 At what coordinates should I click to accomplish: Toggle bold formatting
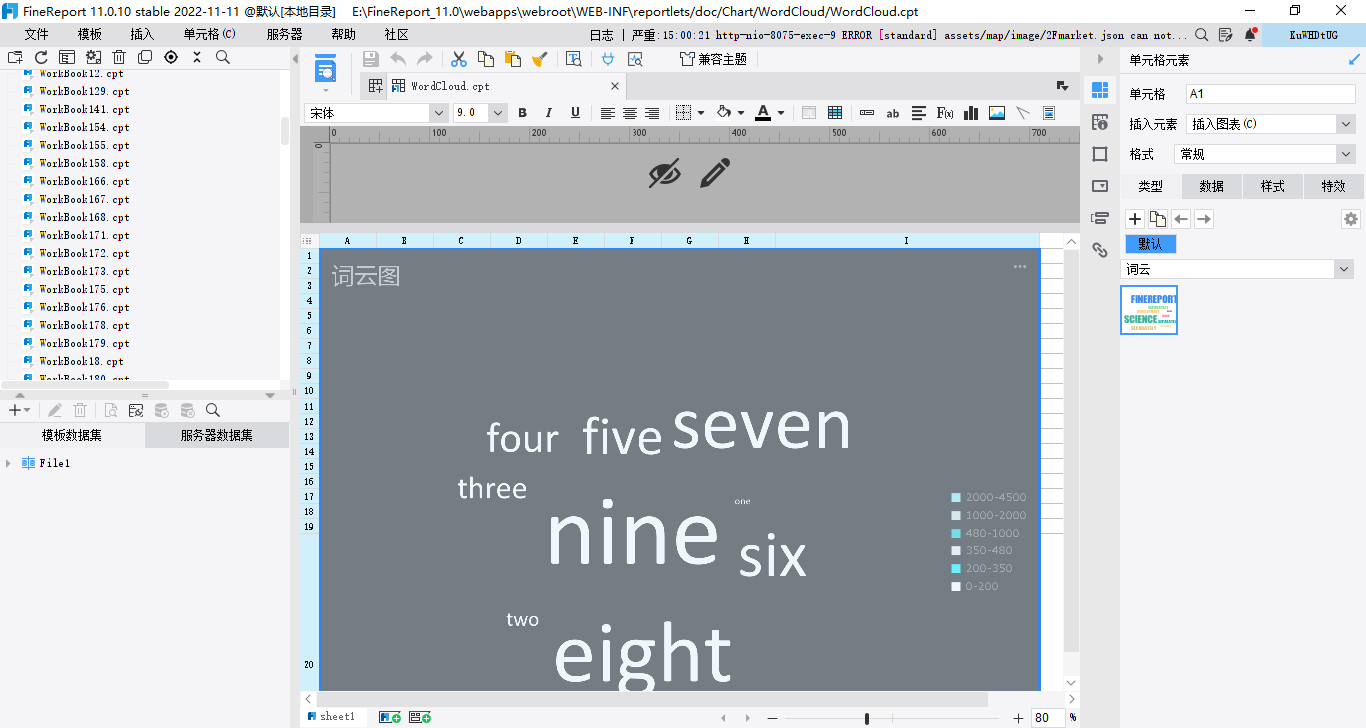pos(522,113)
